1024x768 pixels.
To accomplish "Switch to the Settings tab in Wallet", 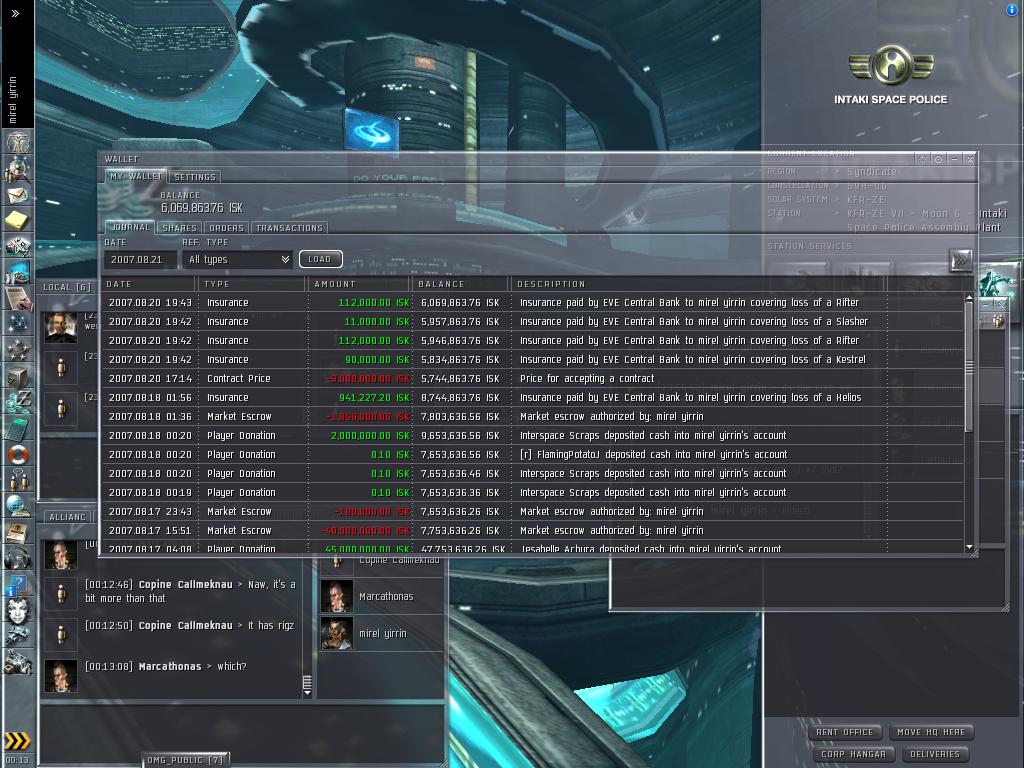I will tap(195, 177).
